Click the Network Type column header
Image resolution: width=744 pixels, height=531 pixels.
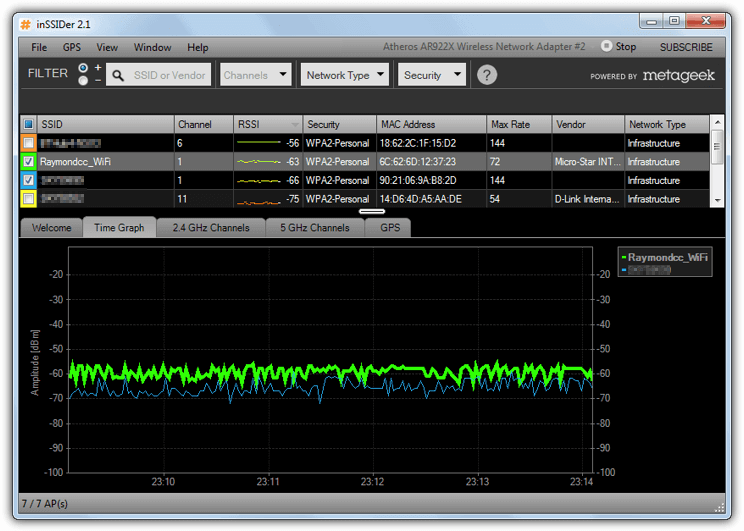coord(667,124)
